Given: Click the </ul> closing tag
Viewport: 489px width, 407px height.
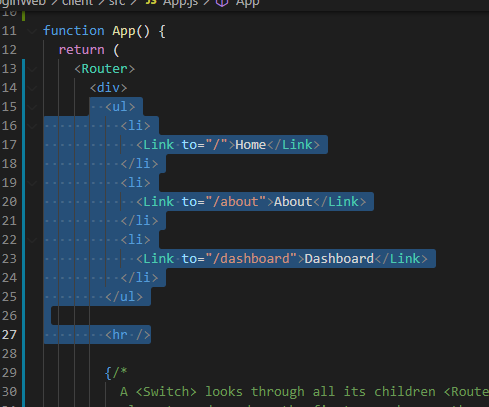Looking at the screenshot, I should coord(124,297).
